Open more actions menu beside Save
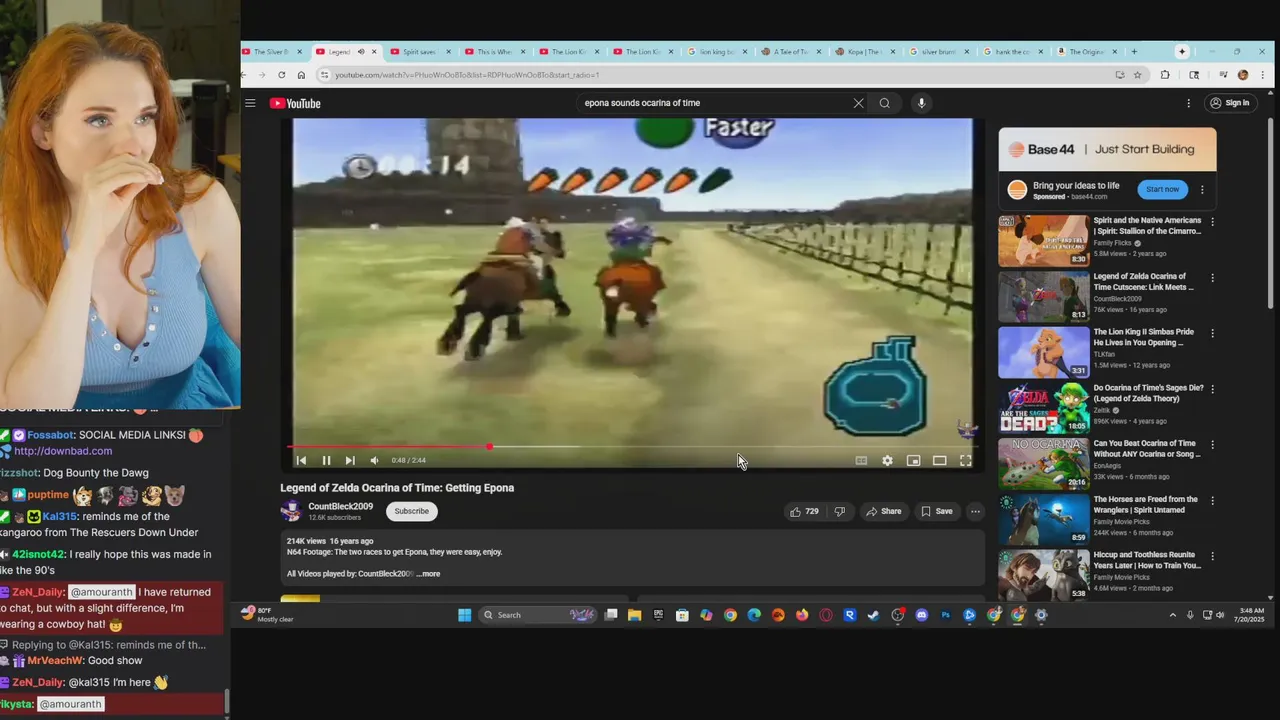The height and width of the screenshot is (720, 1280). 975,511
